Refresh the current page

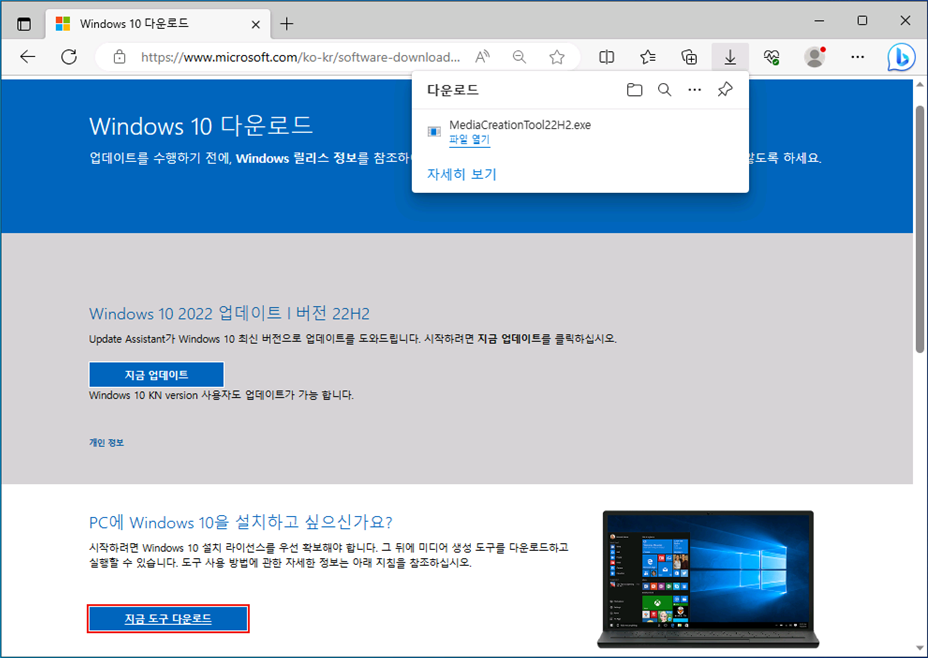69,57
